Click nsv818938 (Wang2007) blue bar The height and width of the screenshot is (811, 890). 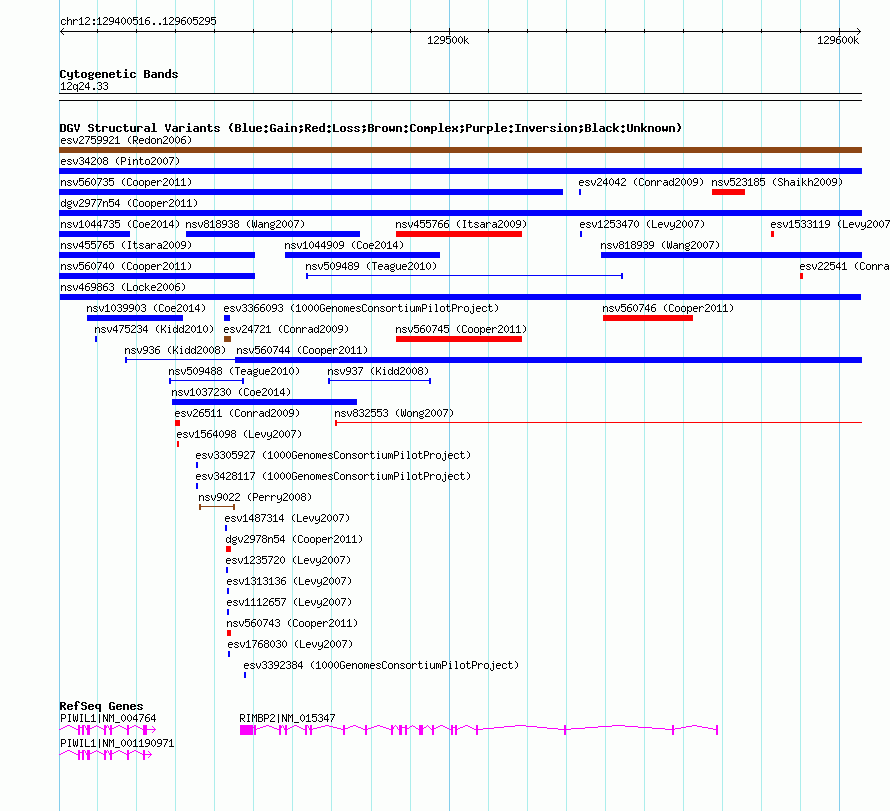pyautogui.click(x=272, y=234)
